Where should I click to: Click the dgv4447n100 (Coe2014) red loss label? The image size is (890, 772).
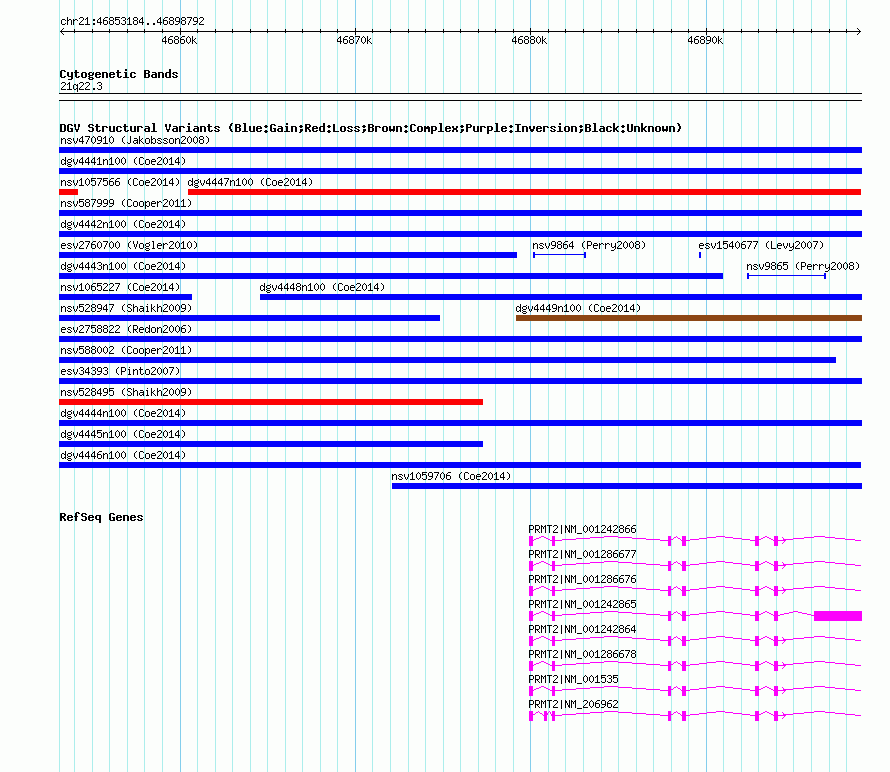[250, 182]
